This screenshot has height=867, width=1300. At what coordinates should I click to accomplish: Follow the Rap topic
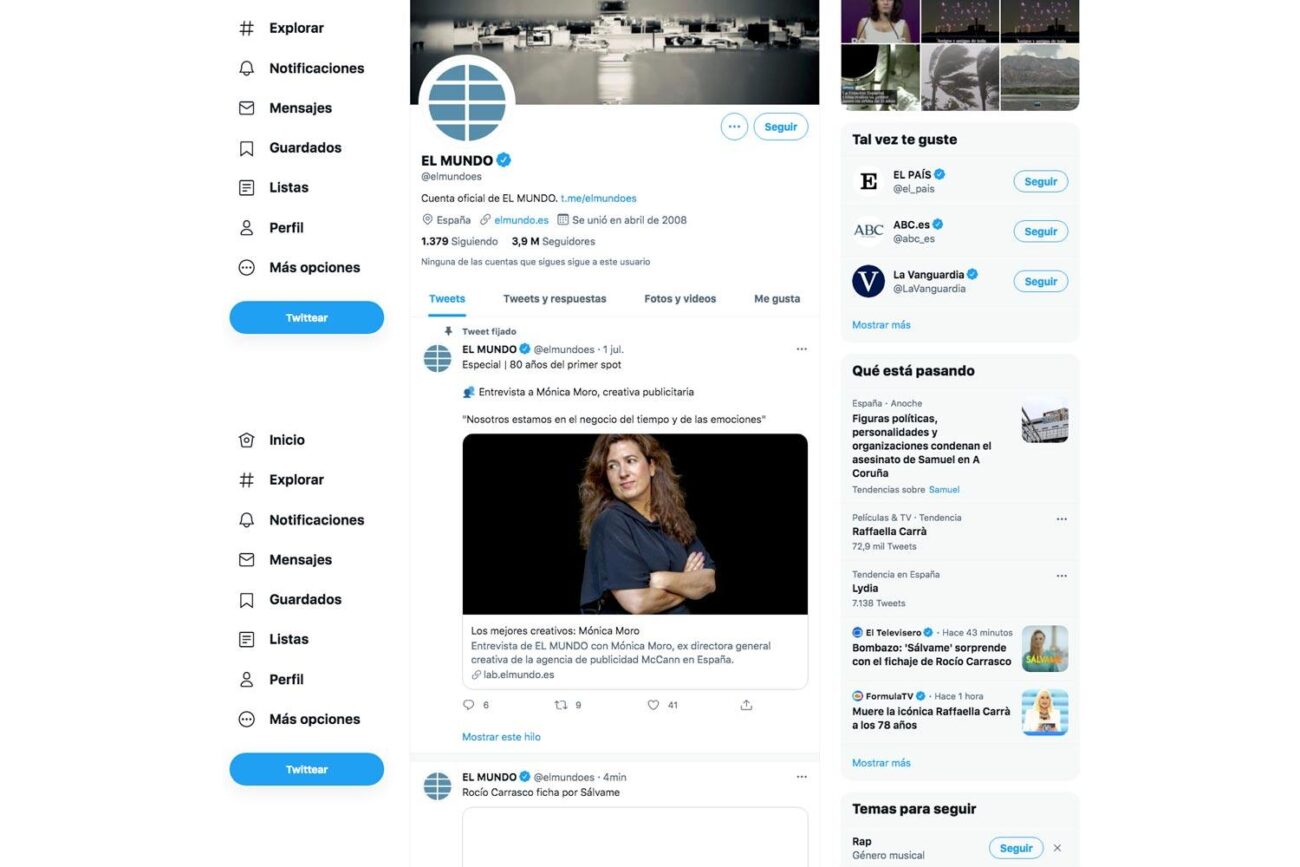1015,848
